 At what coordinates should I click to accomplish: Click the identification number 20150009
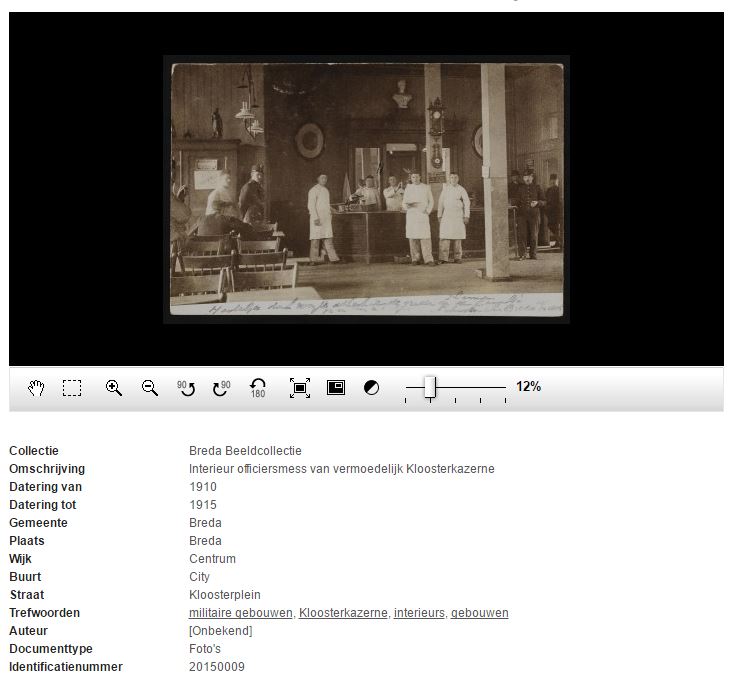point(216,667)
